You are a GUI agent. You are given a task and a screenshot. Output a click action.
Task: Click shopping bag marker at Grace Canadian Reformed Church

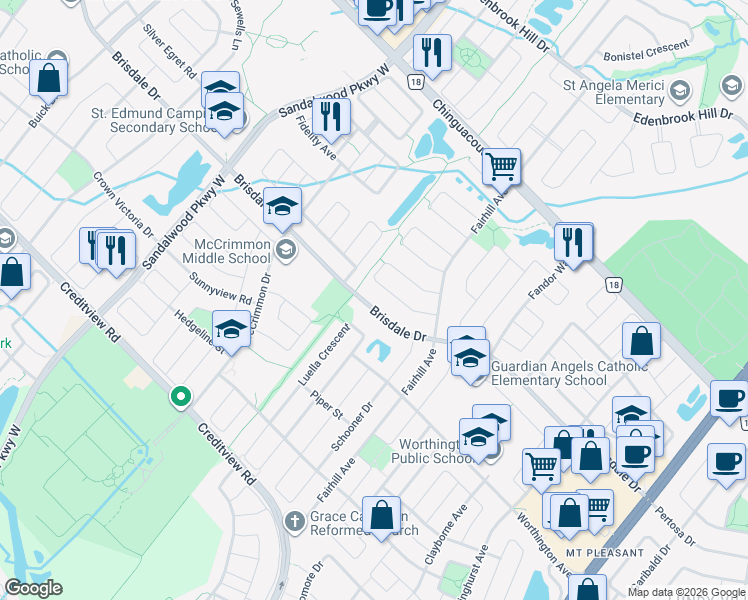381,516
